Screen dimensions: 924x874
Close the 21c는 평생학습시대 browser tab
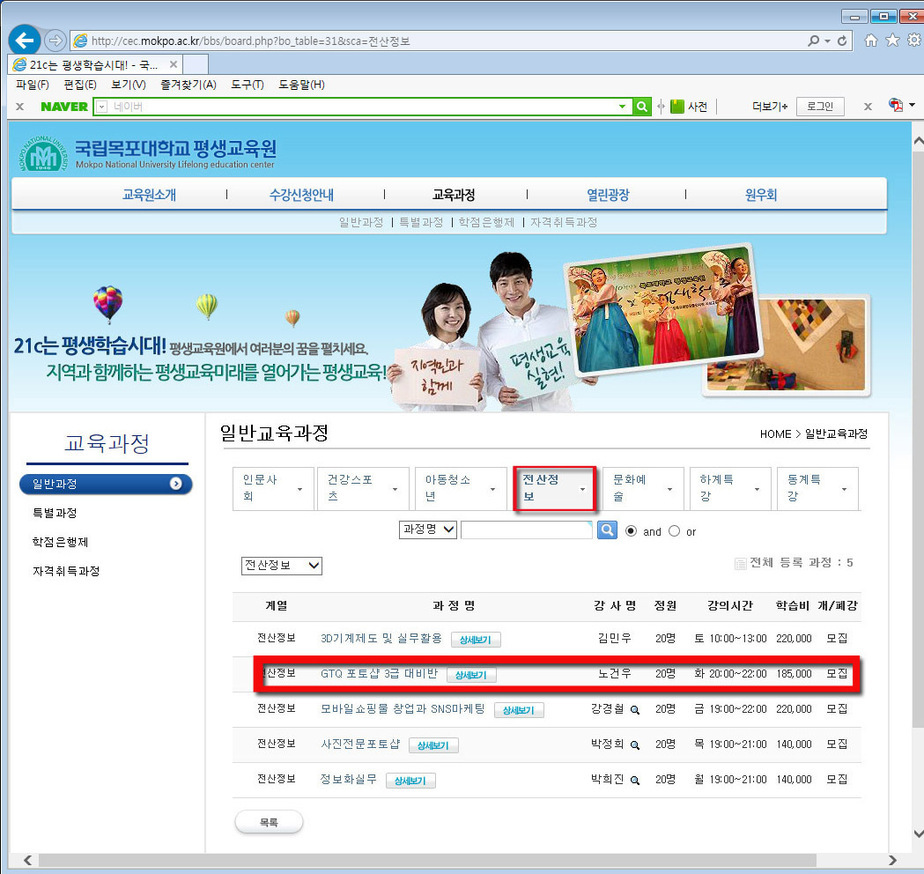pyautogui.click(x=173, y=64)
